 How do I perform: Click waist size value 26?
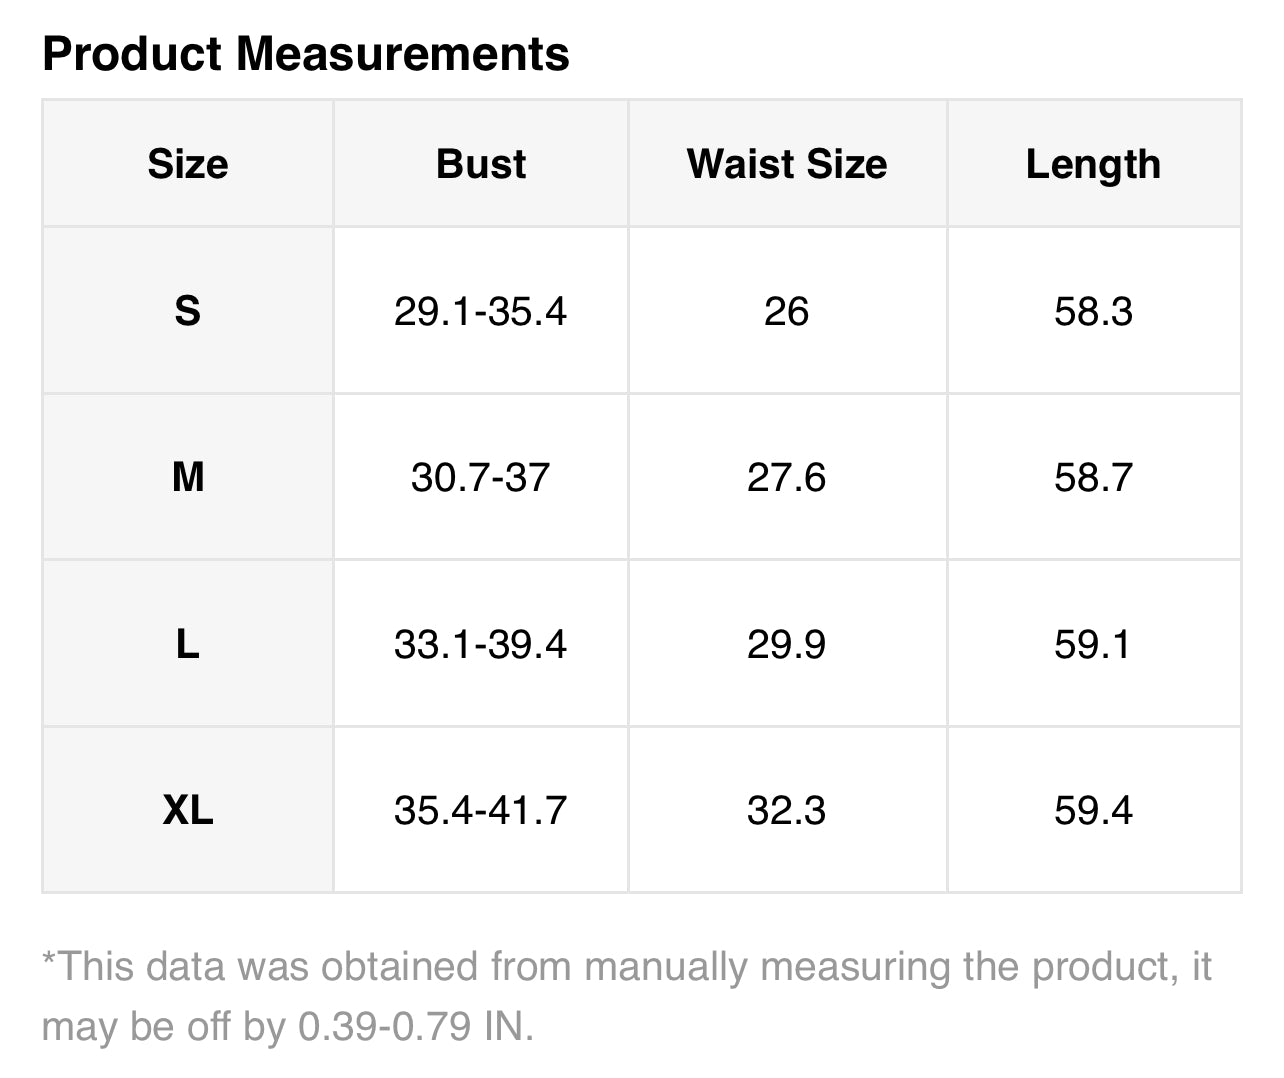click(x=787, y=311)
